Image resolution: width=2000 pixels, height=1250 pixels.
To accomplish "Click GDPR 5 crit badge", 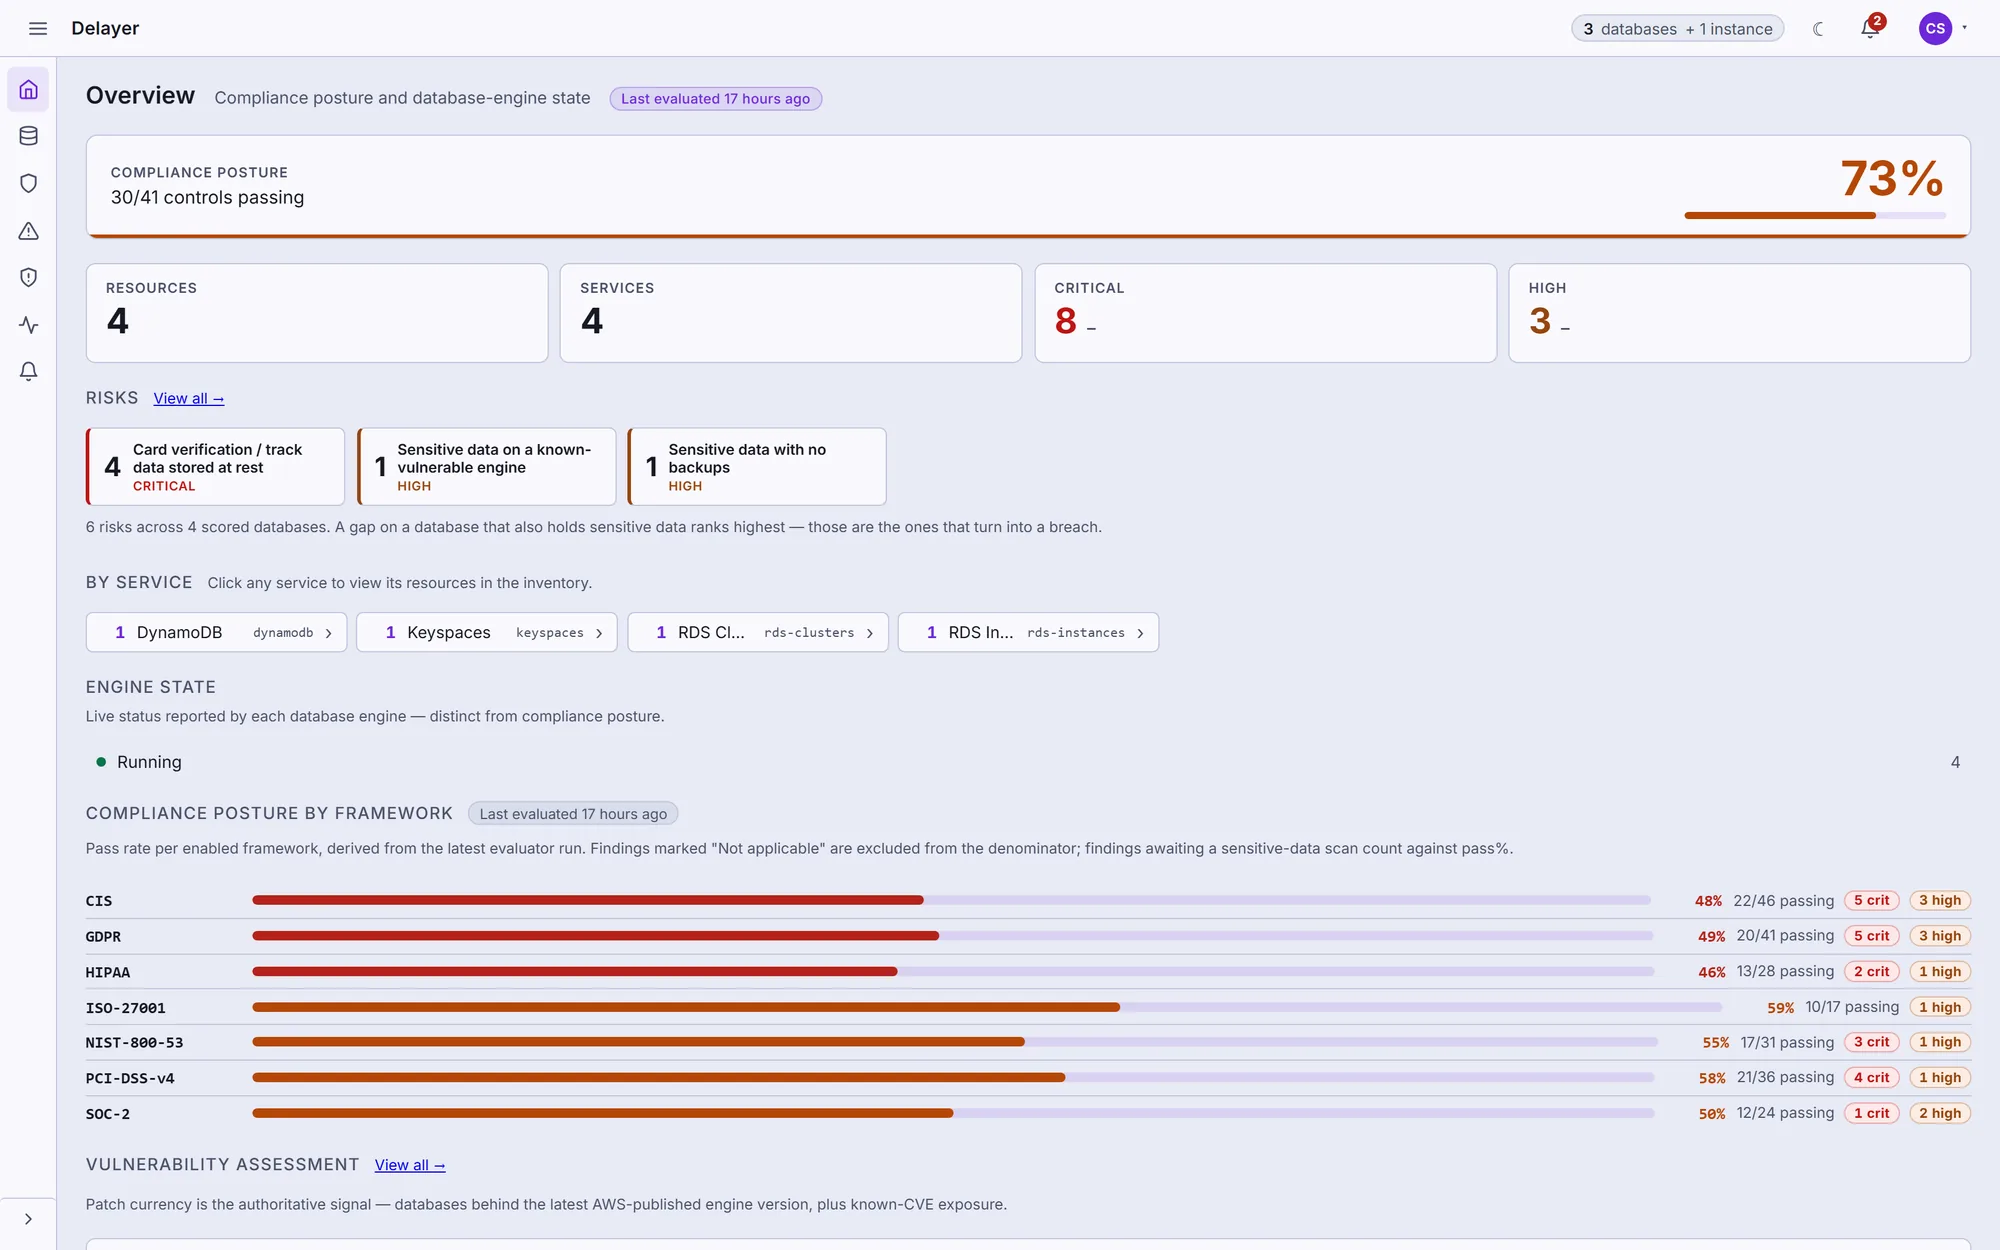I will [x=1872, y=936].
